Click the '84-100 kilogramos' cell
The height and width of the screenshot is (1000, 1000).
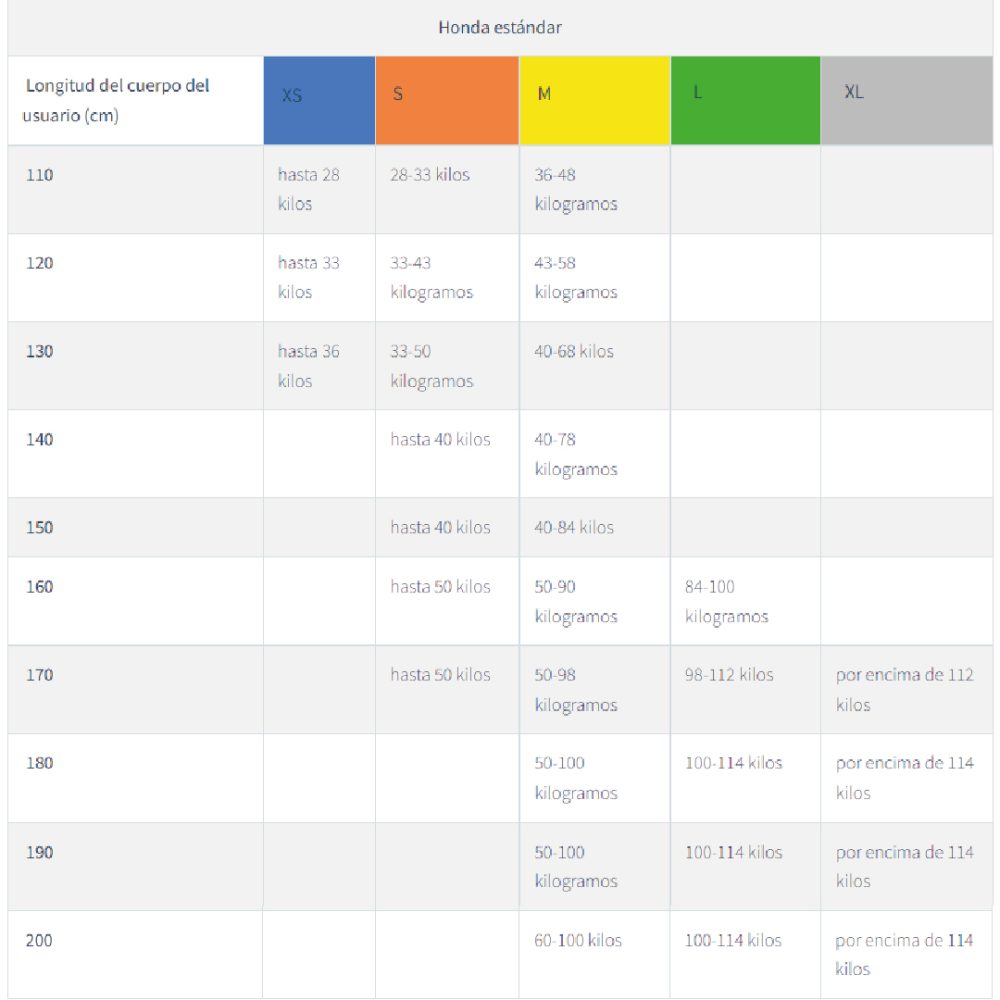coord(727,601)
